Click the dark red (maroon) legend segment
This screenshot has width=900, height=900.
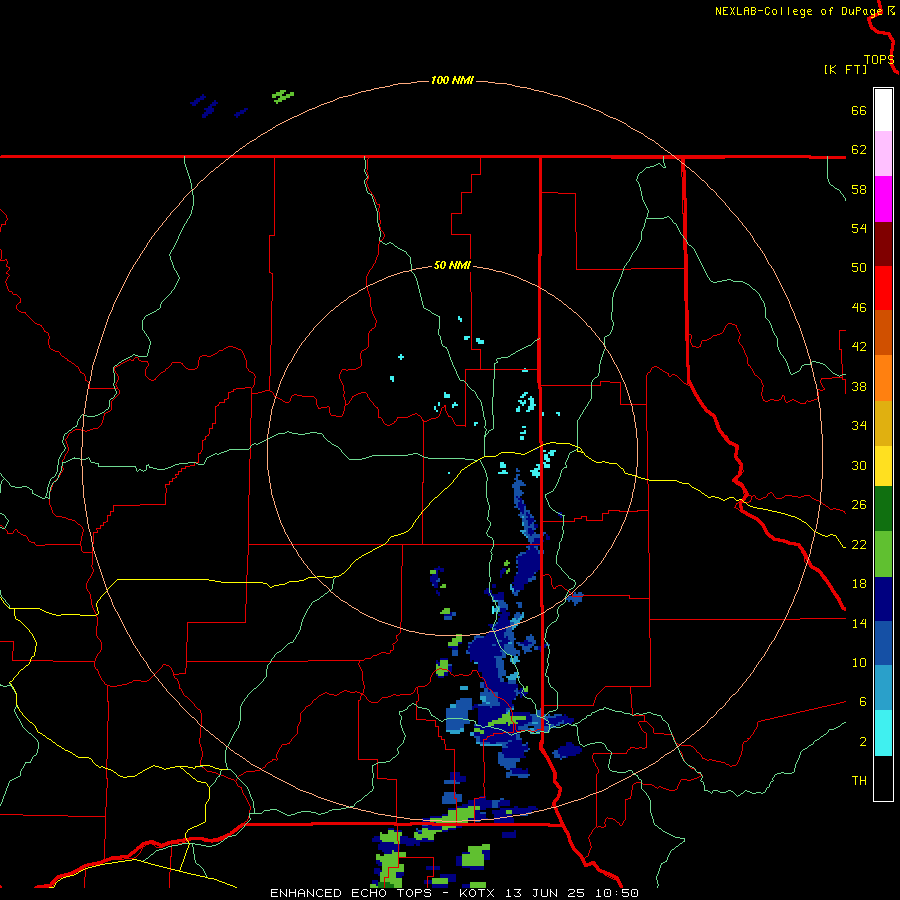pyautogui.click(x=883, y=244)
